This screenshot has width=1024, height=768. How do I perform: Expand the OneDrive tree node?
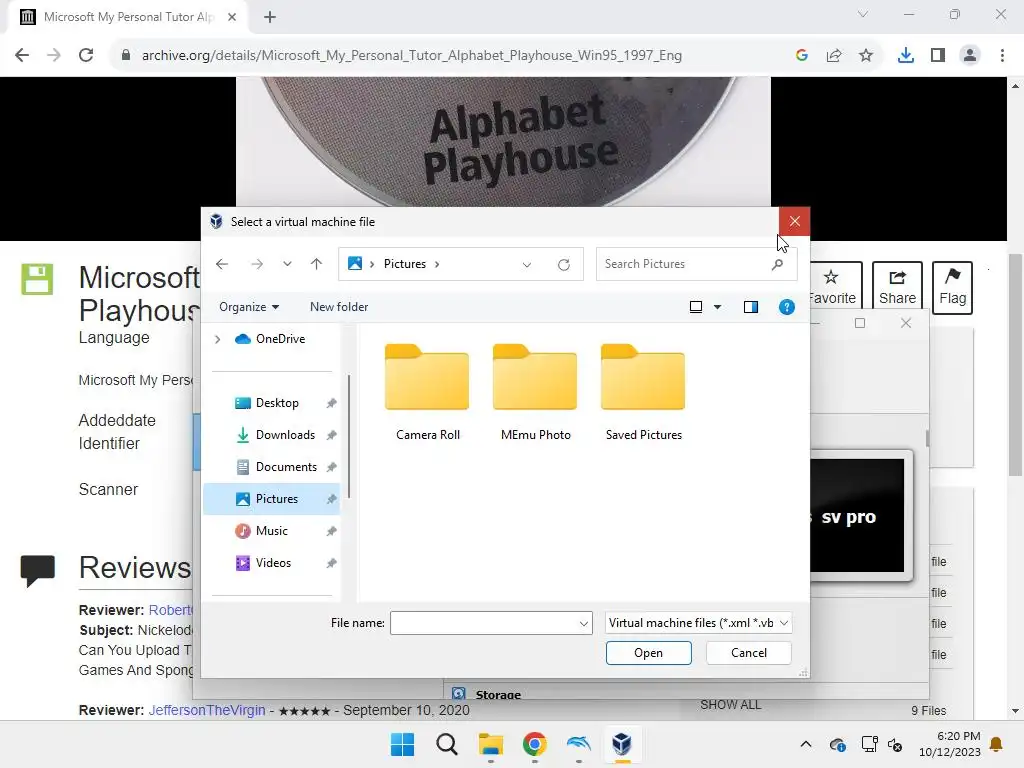tap(217, 339)
